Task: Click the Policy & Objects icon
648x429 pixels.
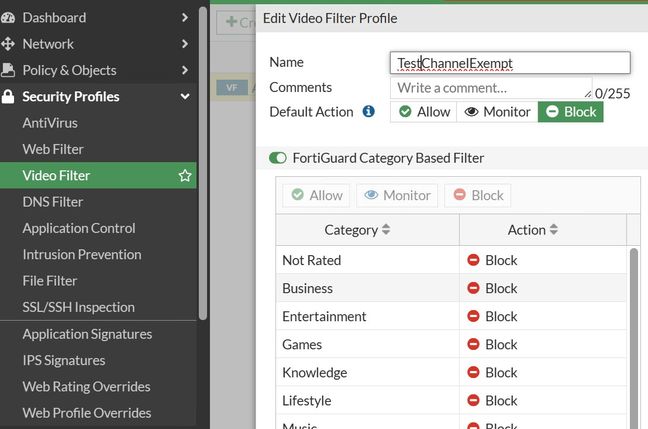Action: pos(9,70)
